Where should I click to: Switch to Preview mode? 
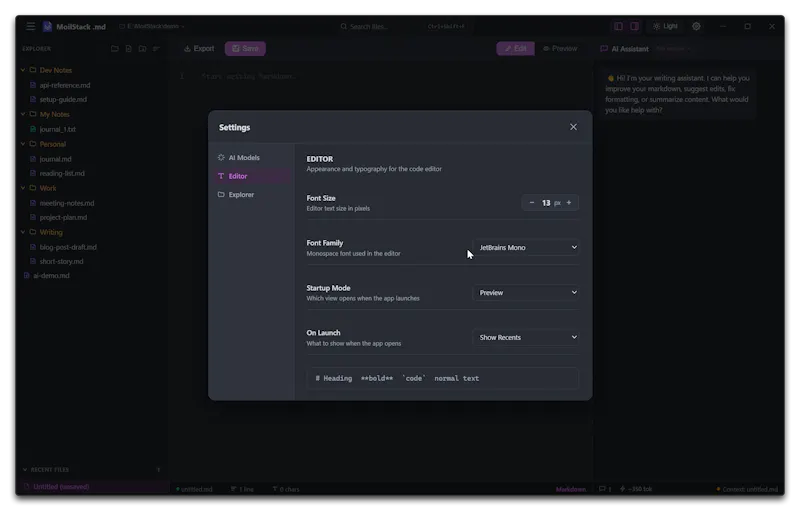pyautogui.click(x=560, y=48)
